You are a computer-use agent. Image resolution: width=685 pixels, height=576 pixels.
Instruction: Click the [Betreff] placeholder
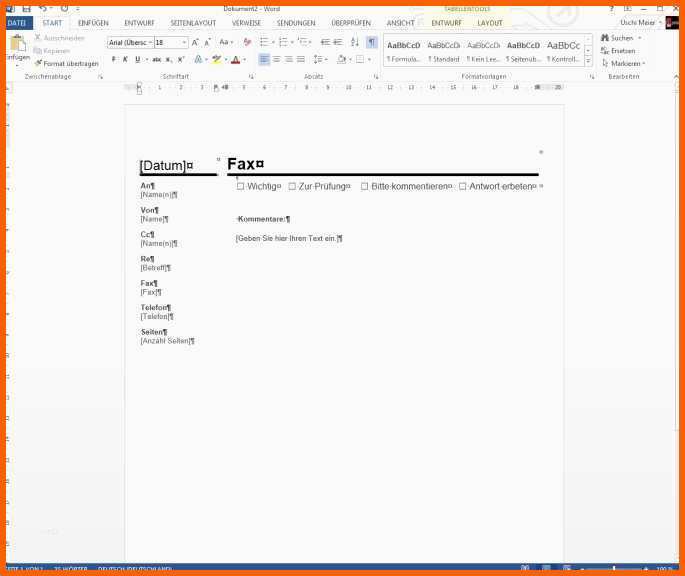[153, 268]
